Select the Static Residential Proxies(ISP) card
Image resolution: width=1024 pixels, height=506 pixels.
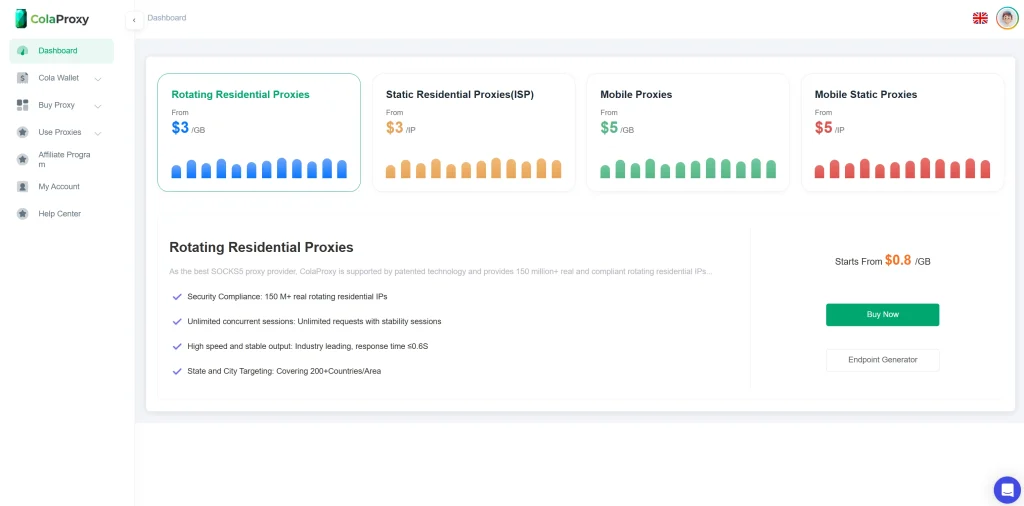(x=473, y=133)
